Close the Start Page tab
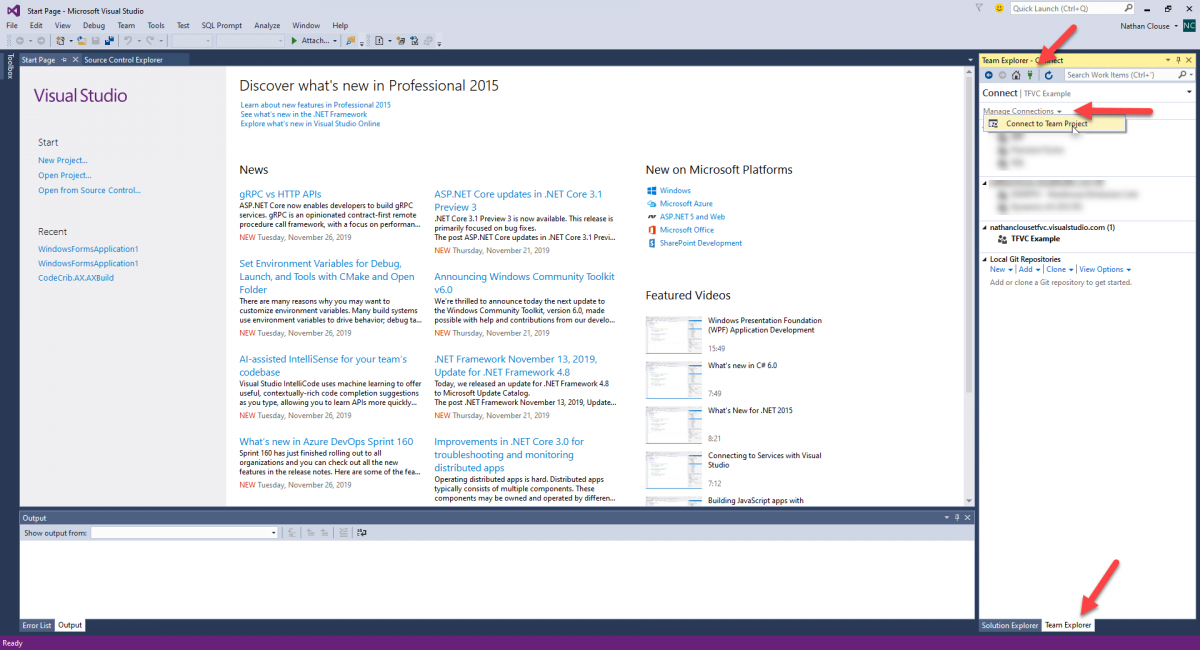1200x650 pixels. coord(75,60)
